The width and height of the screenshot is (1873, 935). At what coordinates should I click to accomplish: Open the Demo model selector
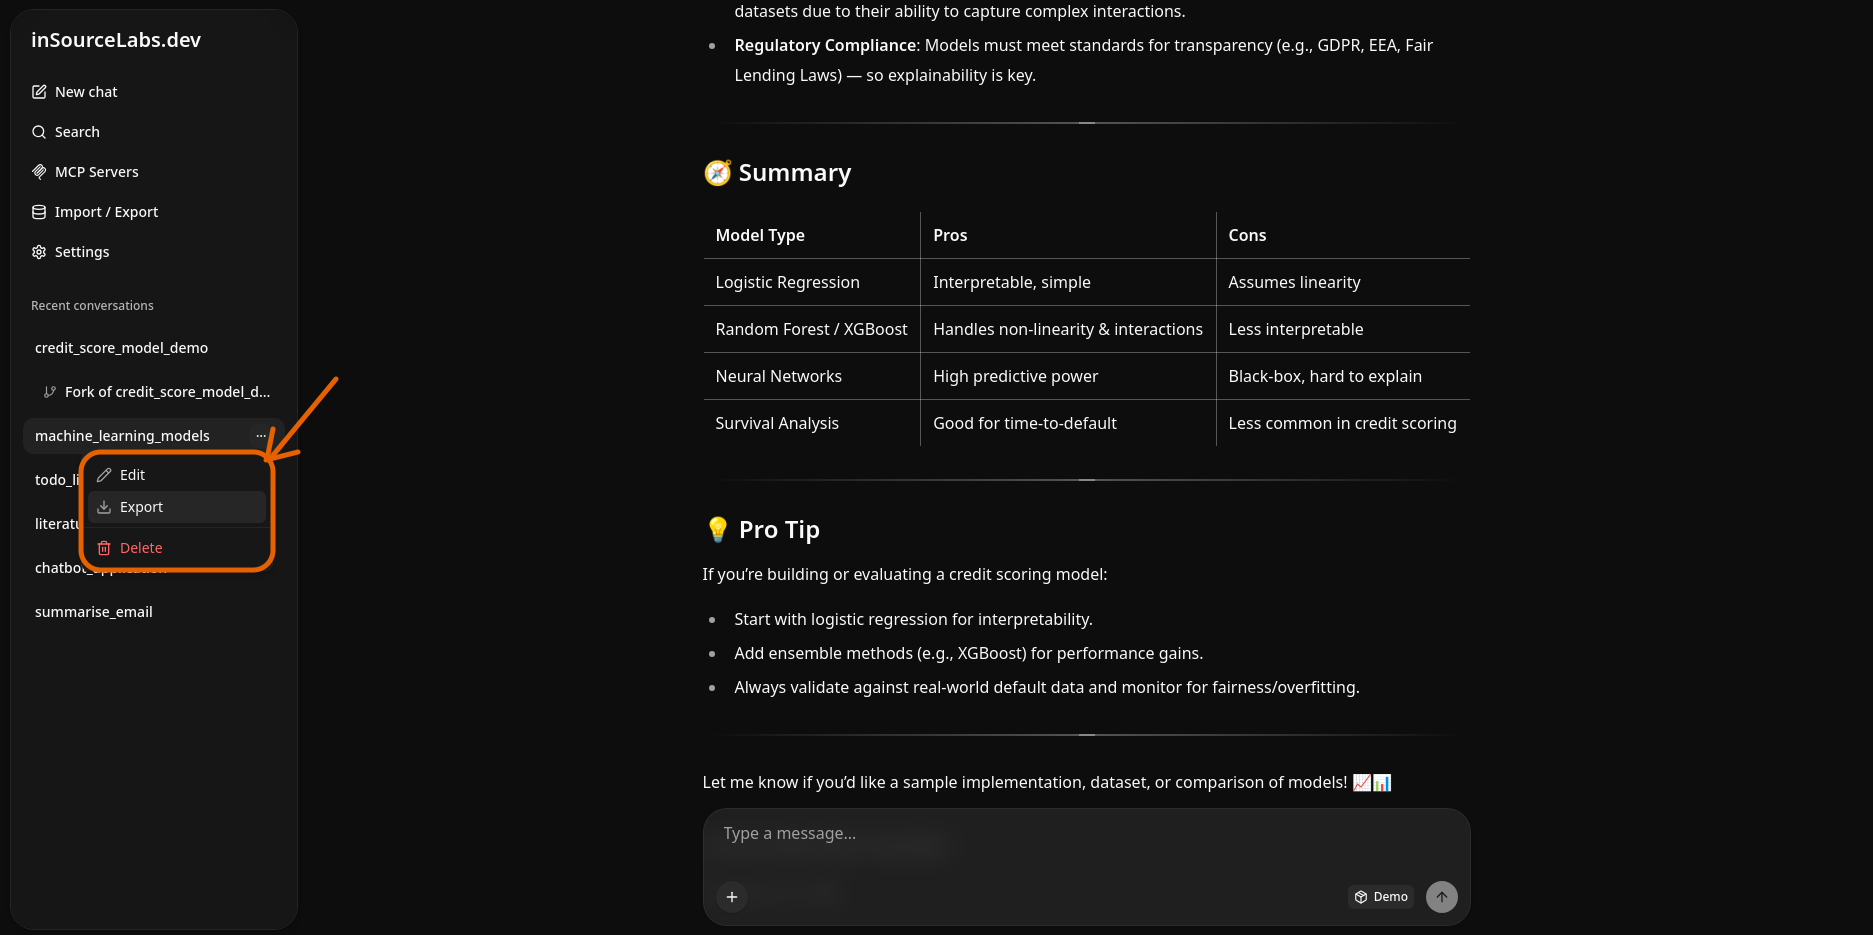(x=1381, y=897)
